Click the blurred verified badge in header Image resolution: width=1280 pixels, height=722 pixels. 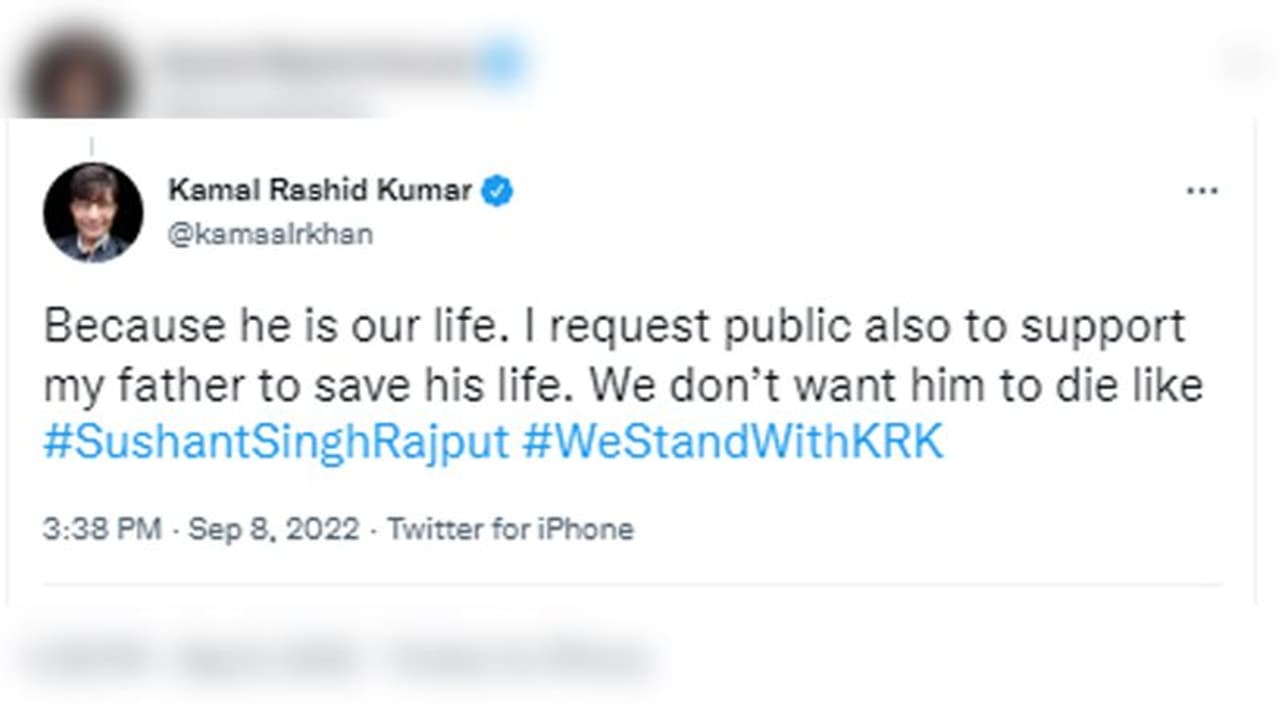(x=502, y=63)
